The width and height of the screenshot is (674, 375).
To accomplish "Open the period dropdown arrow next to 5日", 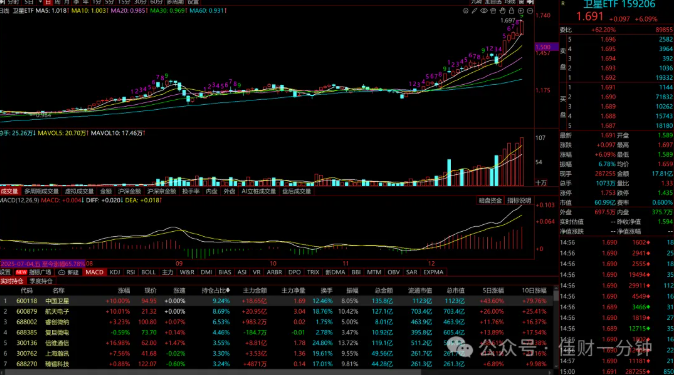I will click(40, 2).
